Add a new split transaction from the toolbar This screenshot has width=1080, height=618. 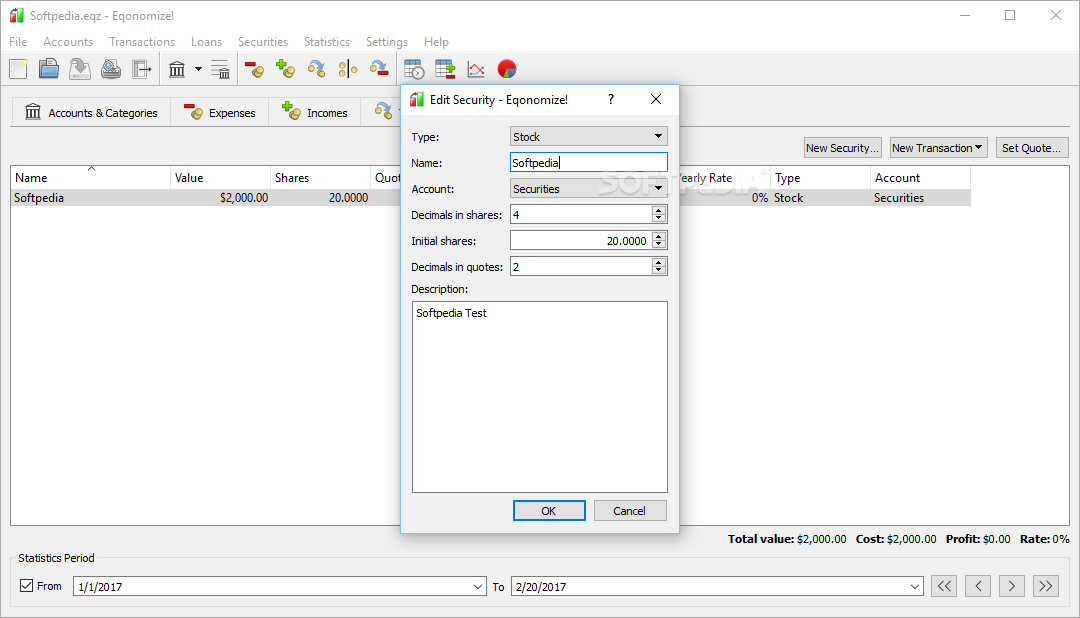coord(348,69)
